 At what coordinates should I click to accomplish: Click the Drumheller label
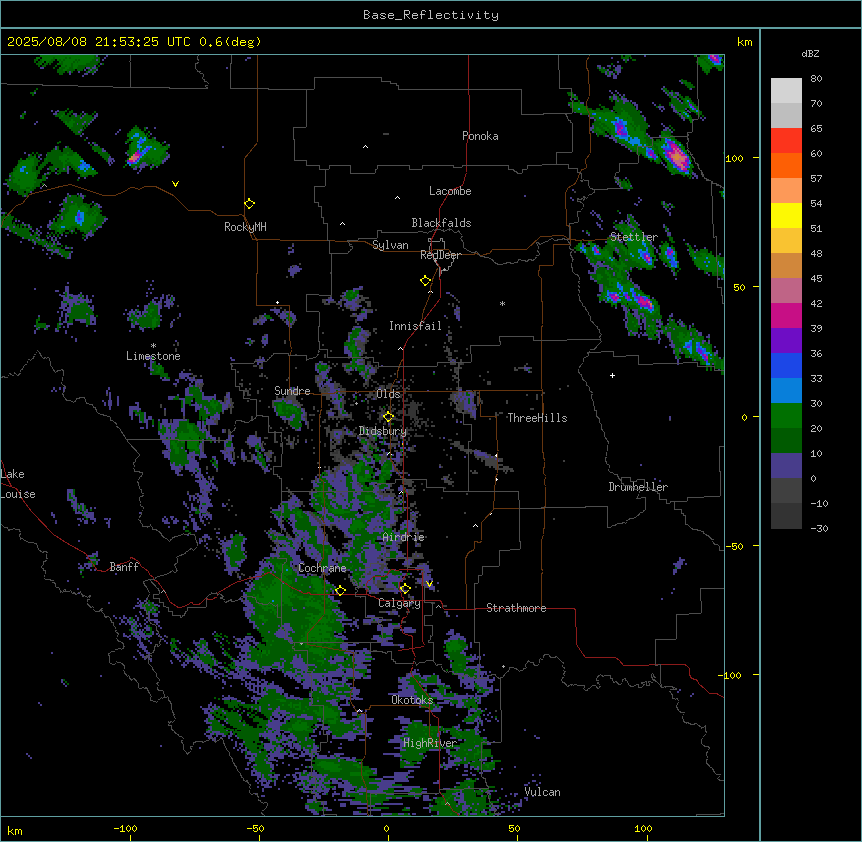point(638,487)
